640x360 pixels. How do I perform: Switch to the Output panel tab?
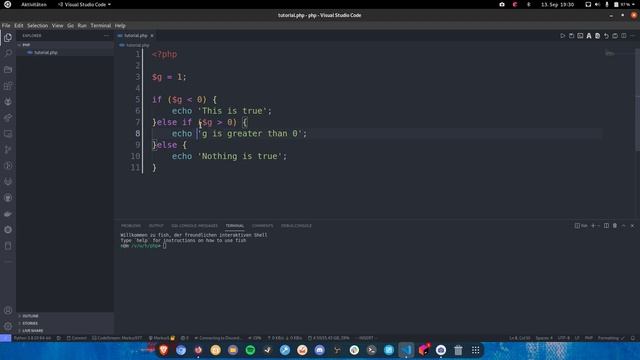(156, 226)
